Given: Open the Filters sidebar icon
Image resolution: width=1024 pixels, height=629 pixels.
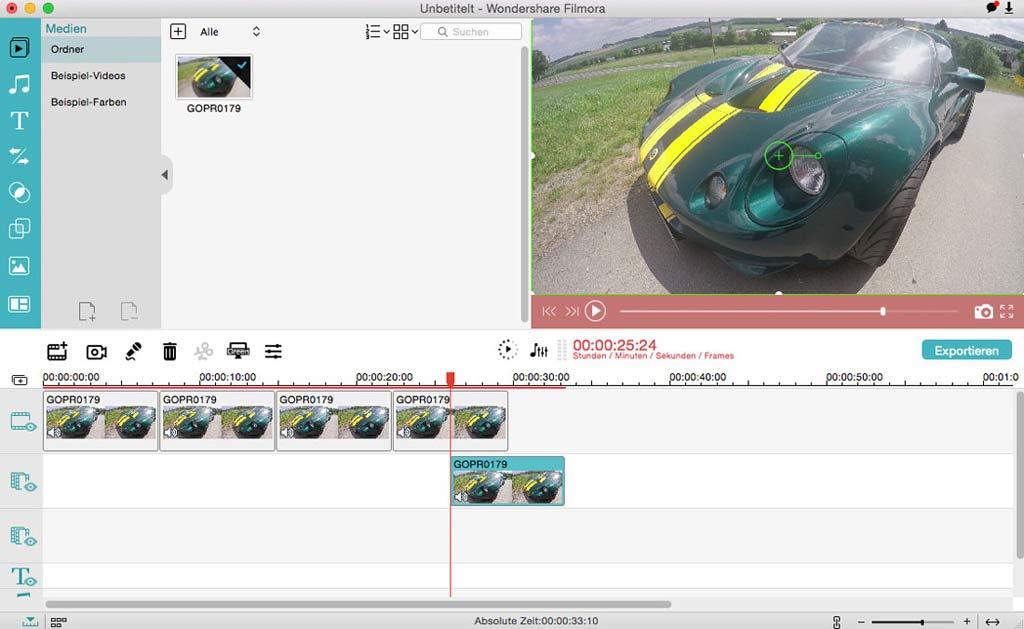Looking at the screenshot, I should [x=19, y=193].
